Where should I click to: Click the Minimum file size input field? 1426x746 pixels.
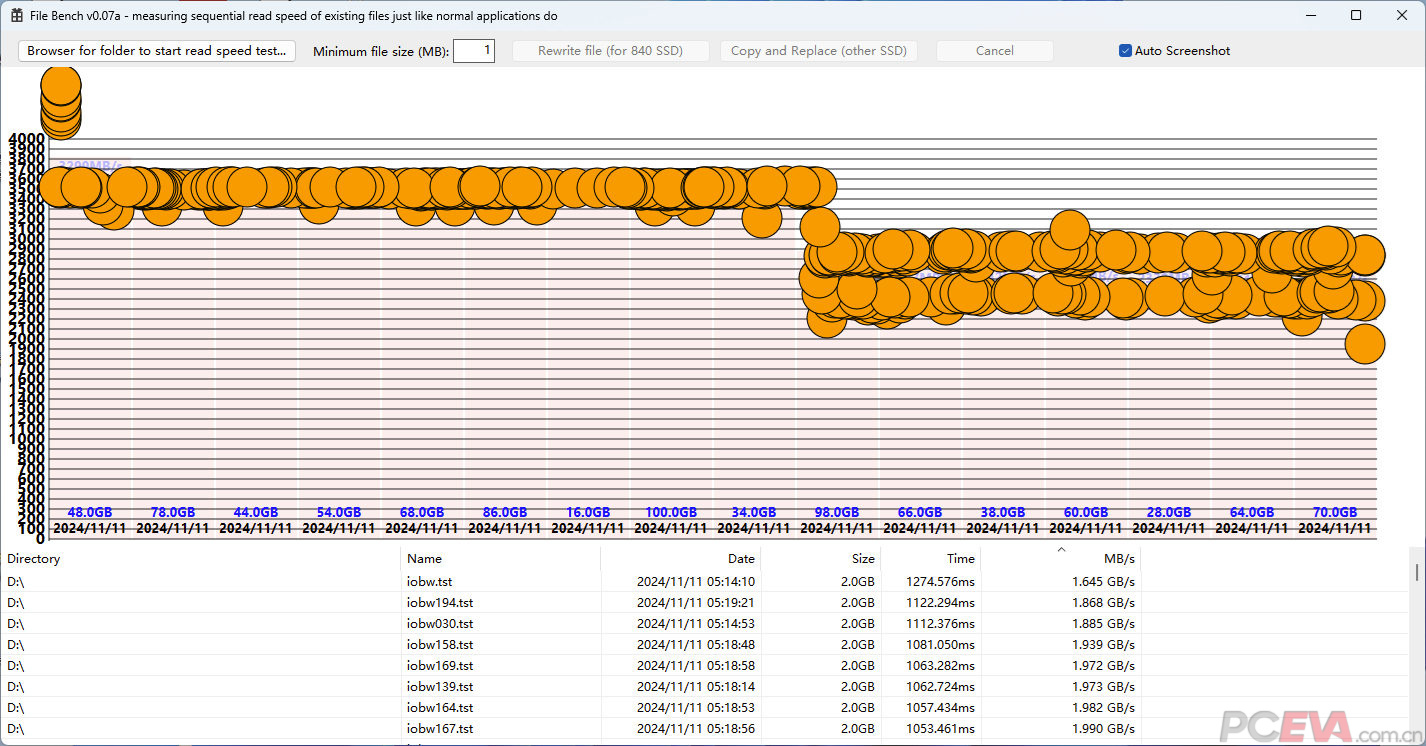pos(473,51)
